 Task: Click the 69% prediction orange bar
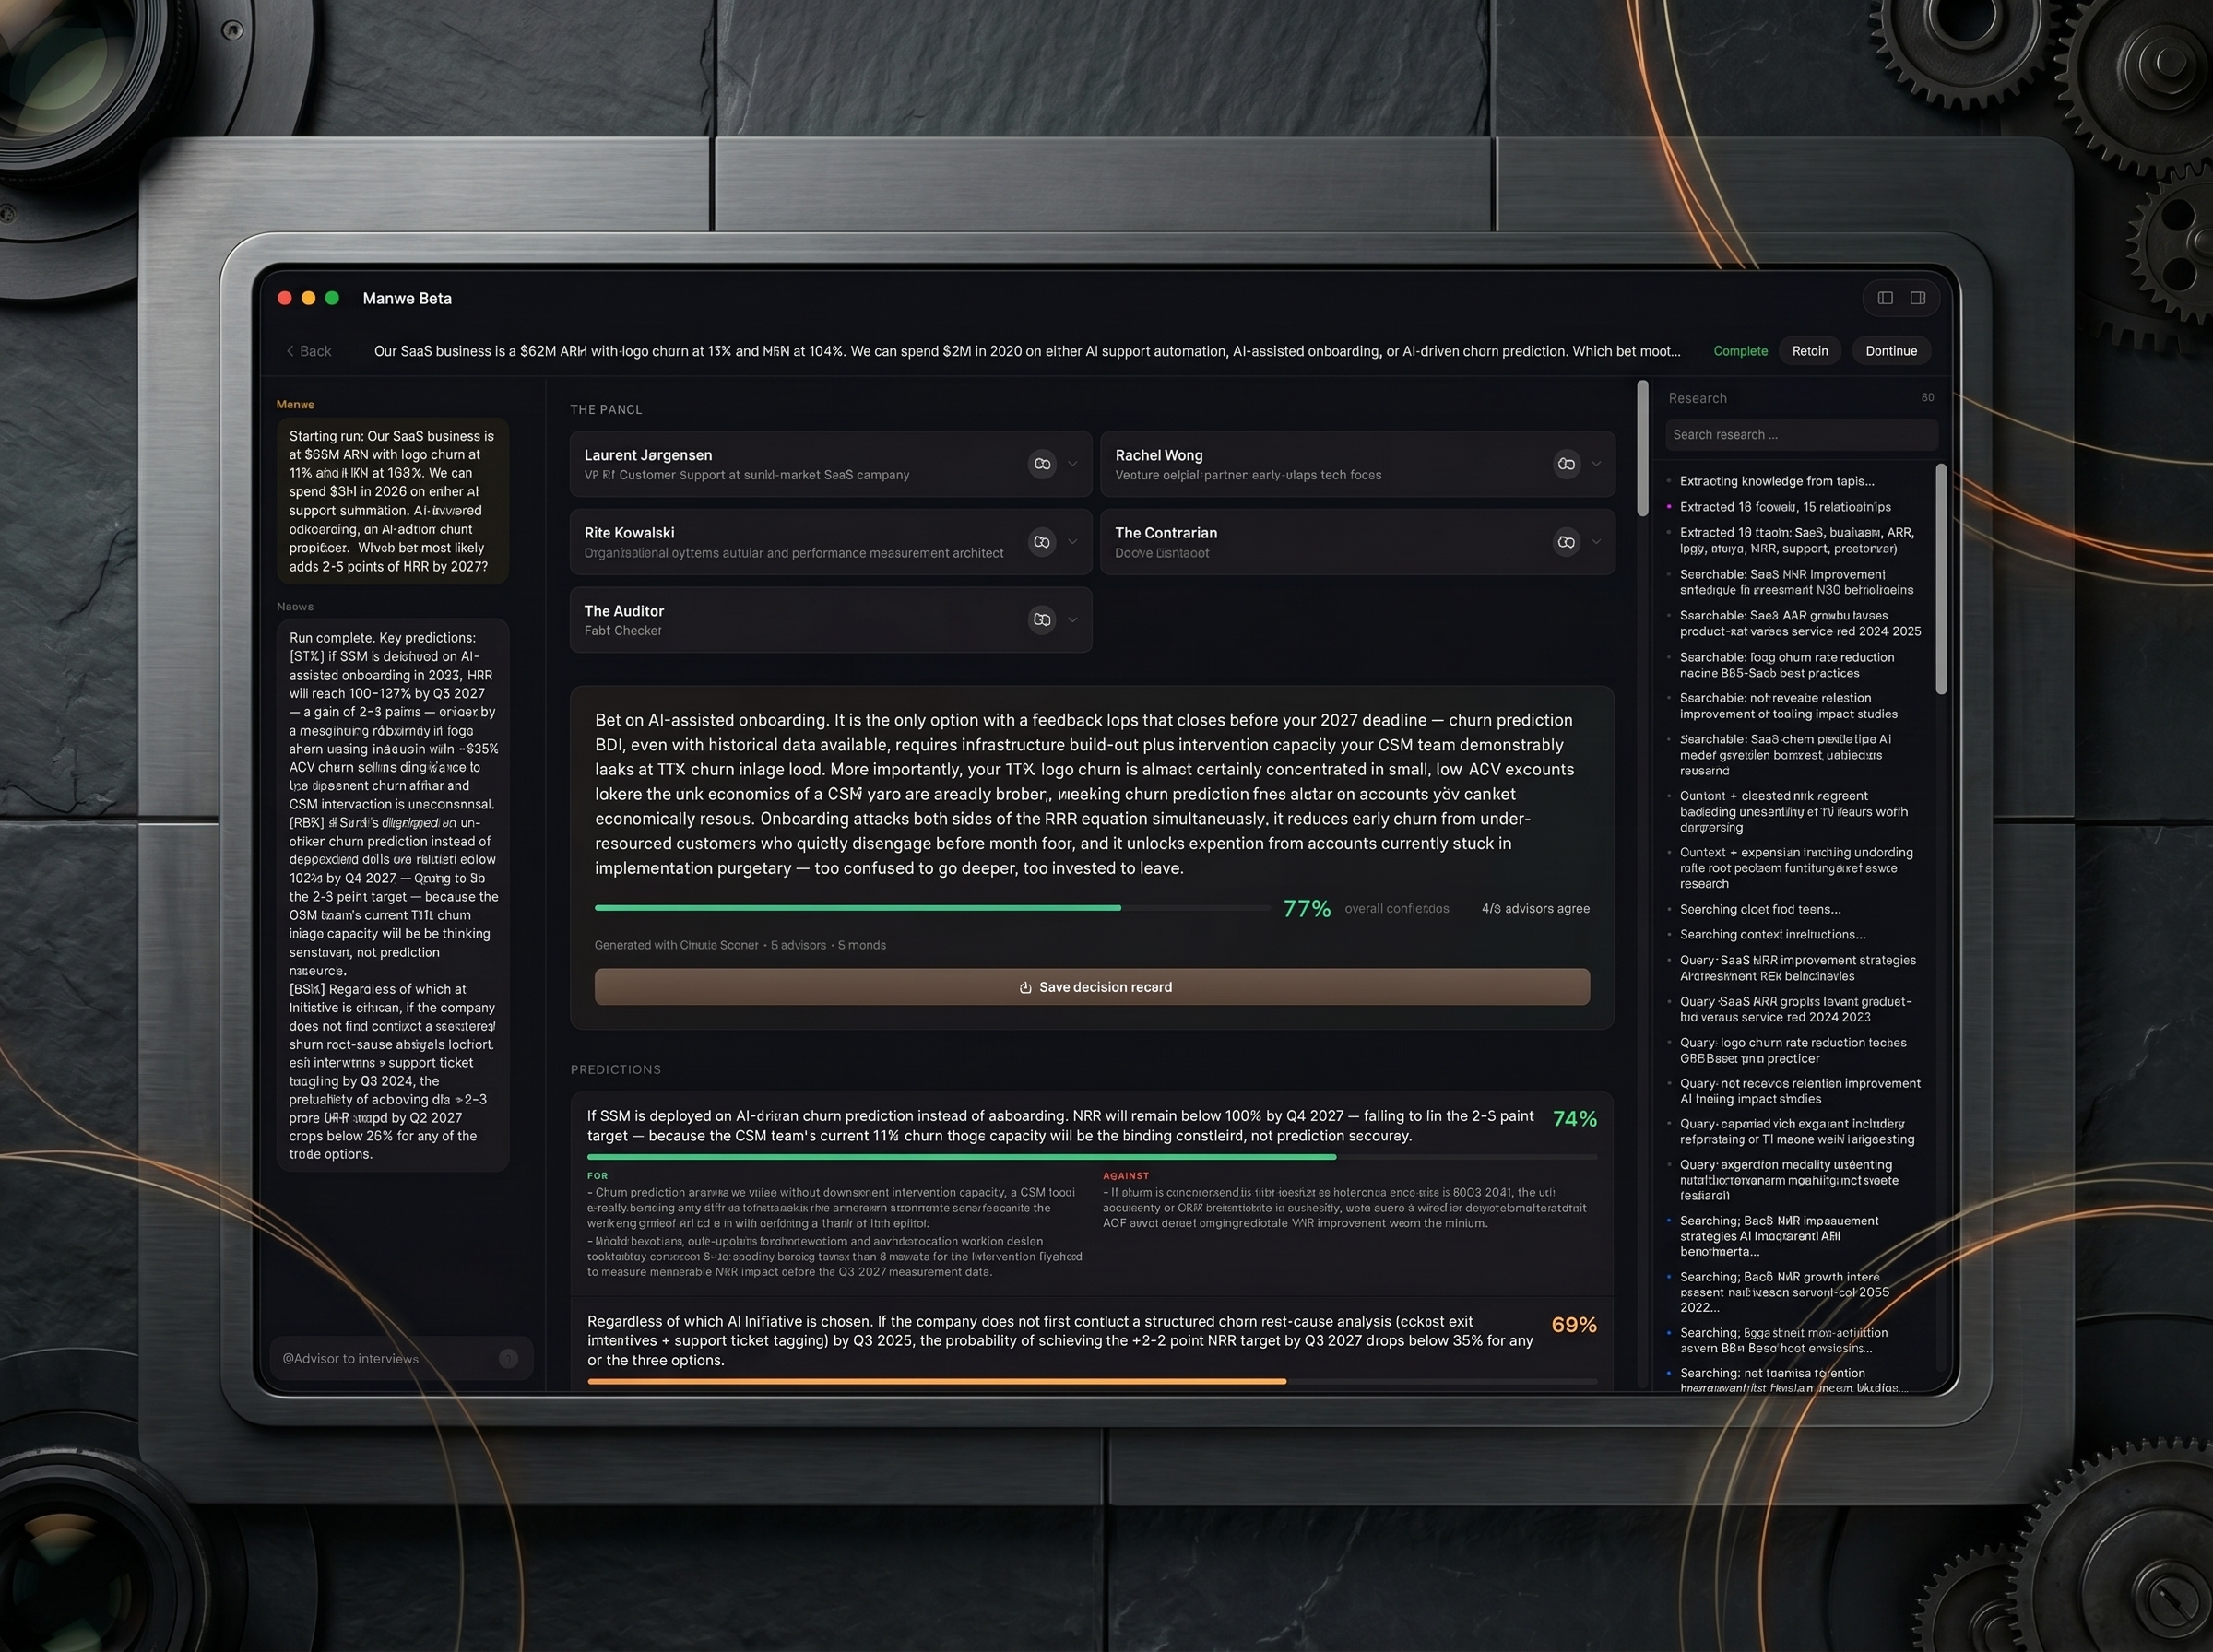click(x=1092, y=1382)
